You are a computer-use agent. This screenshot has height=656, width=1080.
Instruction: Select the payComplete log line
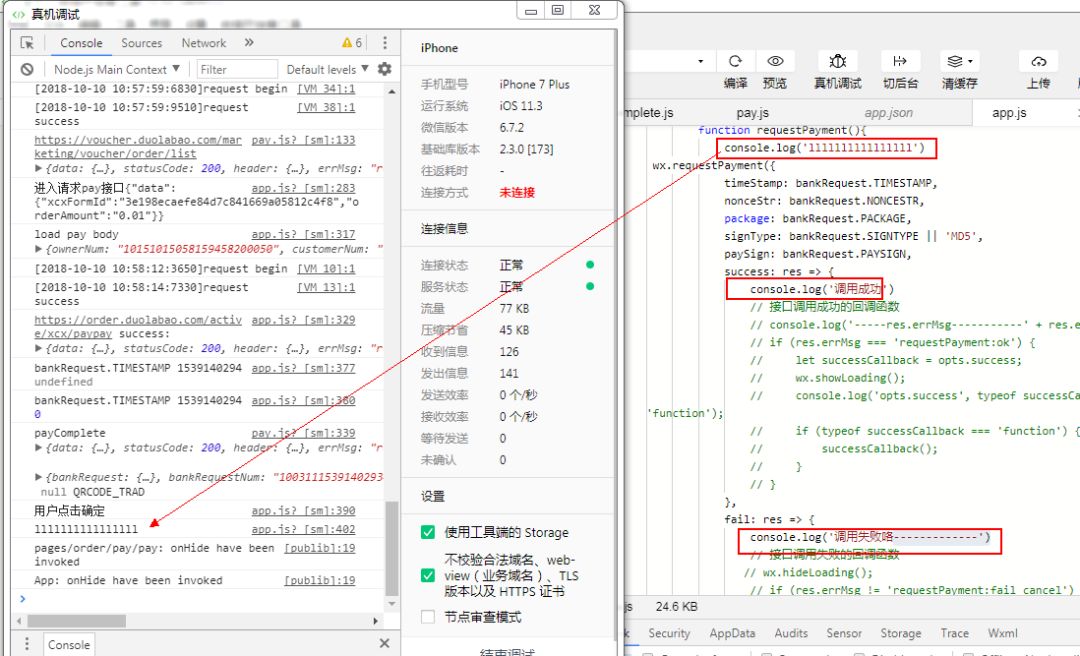pos(70,433)
